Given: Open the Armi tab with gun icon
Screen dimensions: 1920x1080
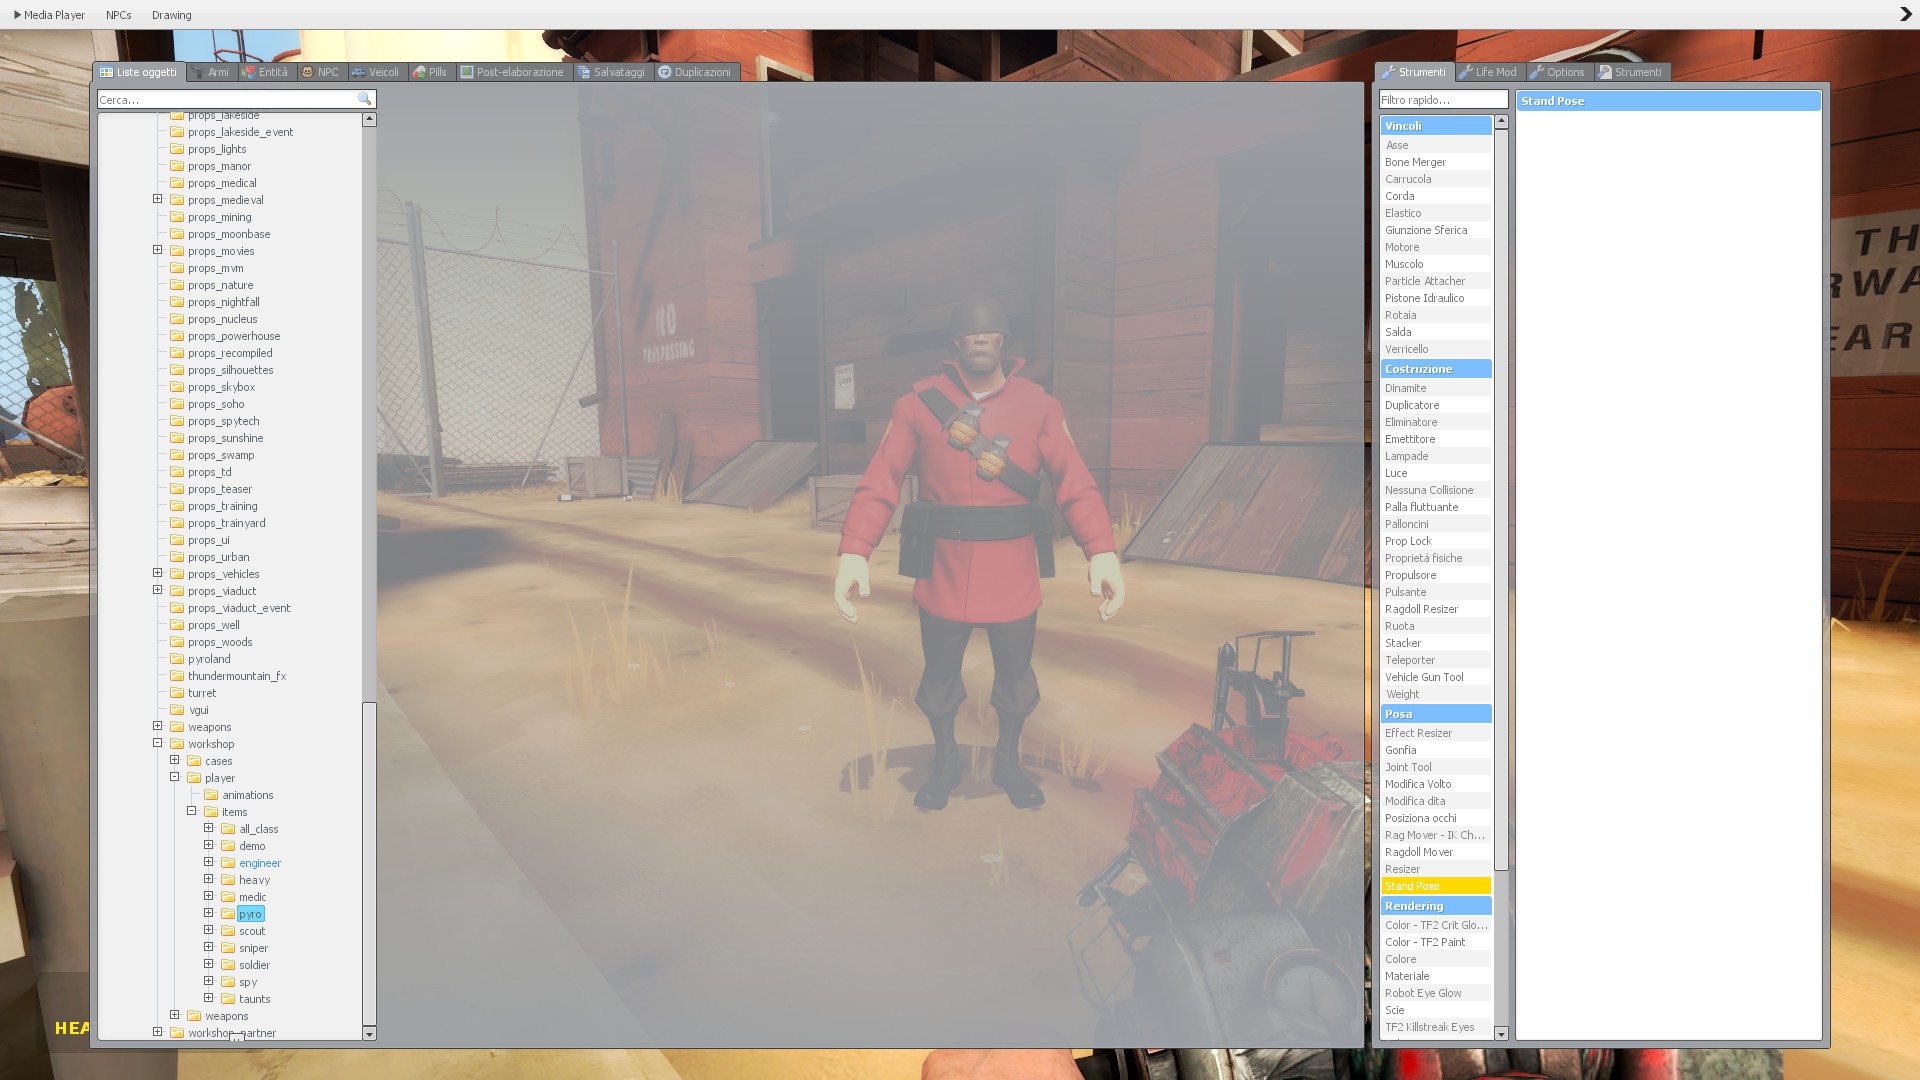Looking at the screenshot, I should [211, 72].
